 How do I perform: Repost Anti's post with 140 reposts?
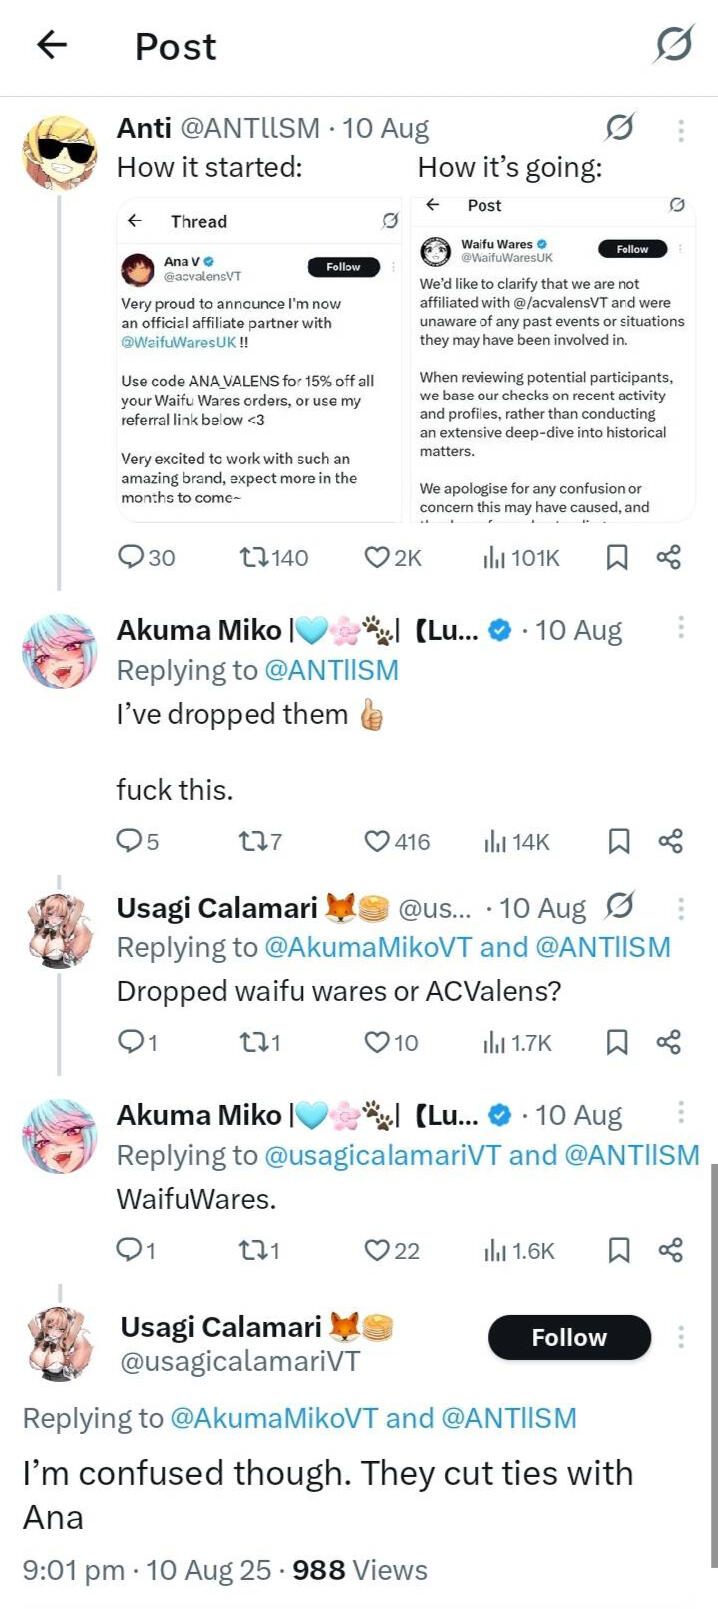coord(255,558)
